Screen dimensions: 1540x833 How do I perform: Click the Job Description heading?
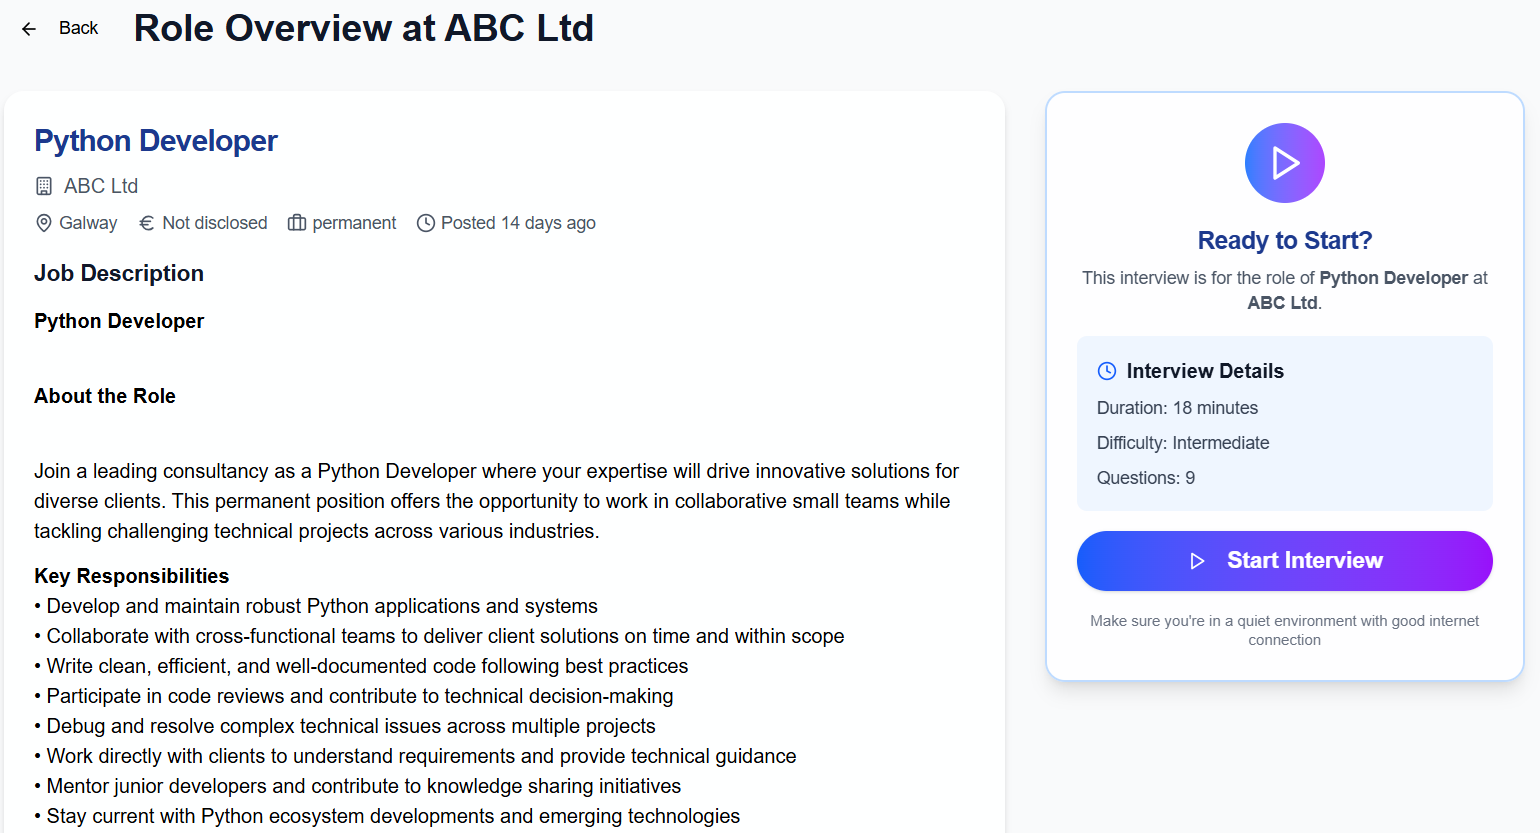click(x=118, y=272)
